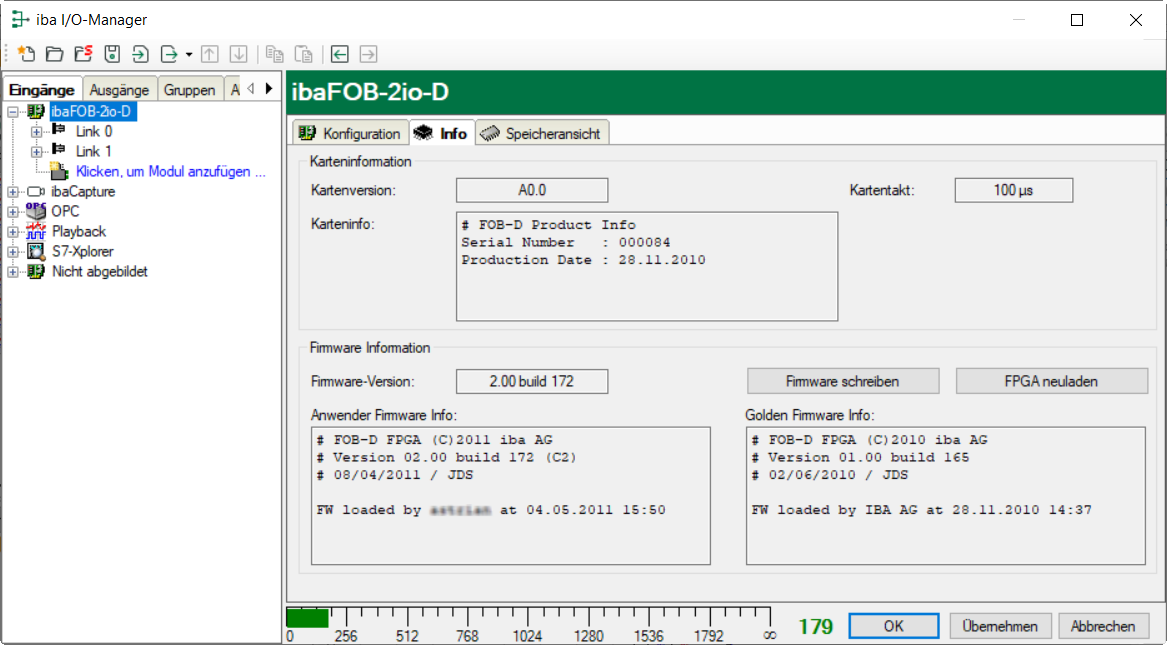Switch to the Konfiguration tab
This screenshot has width=1167, height=645.
(x=351, y=133)
